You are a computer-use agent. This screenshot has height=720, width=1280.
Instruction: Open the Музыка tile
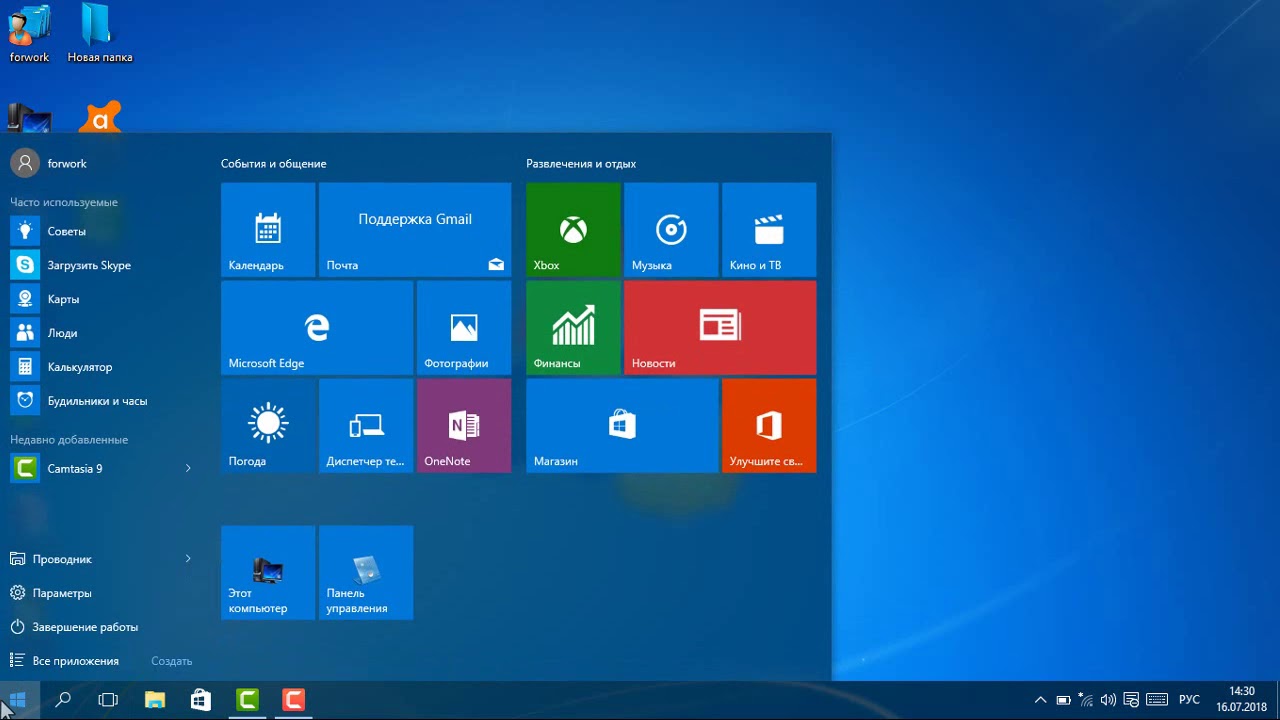click(671, 229)
